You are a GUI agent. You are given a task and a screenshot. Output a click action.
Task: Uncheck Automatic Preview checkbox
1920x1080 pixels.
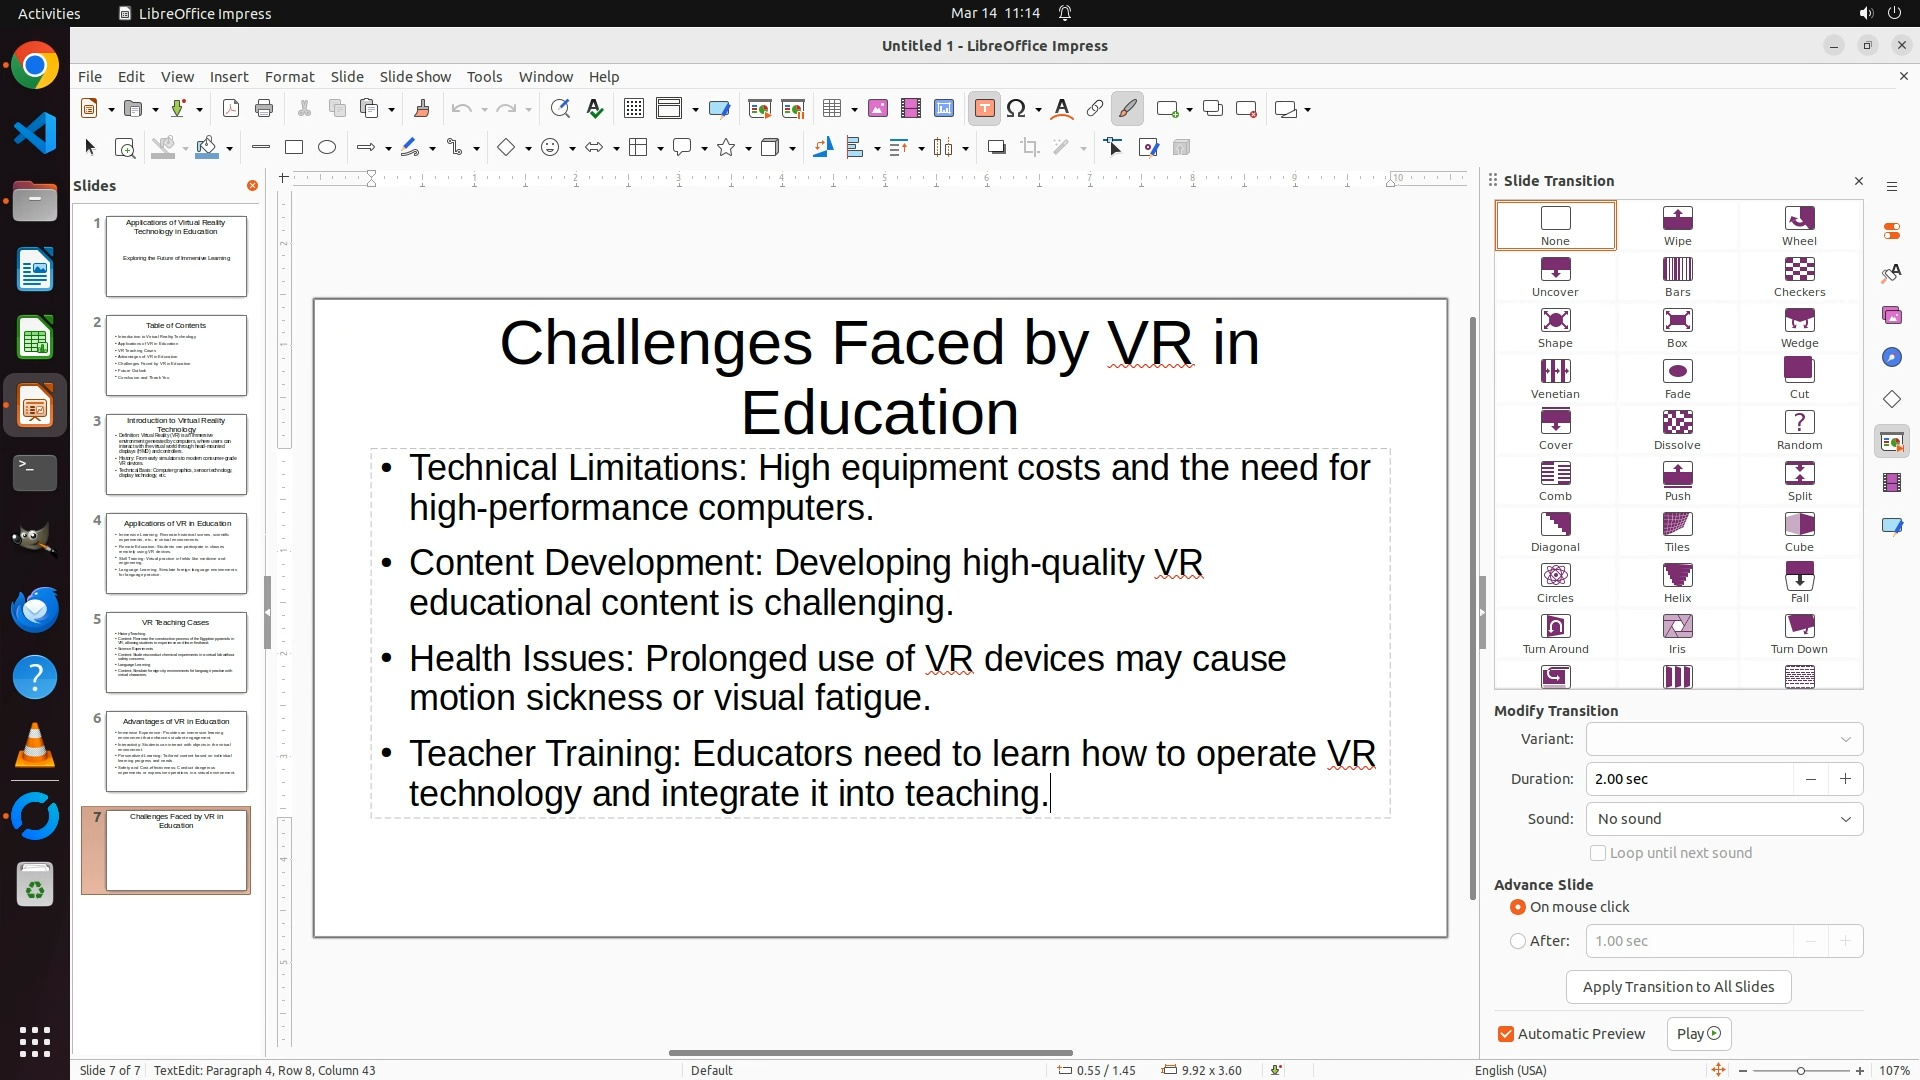coord(1506,1034)
